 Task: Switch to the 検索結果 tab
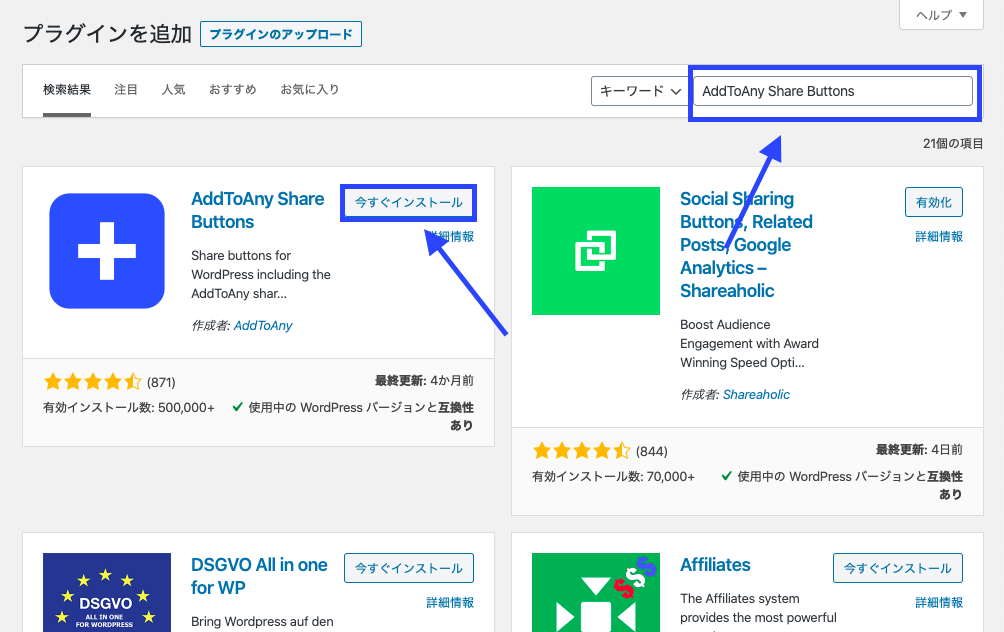[67, 90]
